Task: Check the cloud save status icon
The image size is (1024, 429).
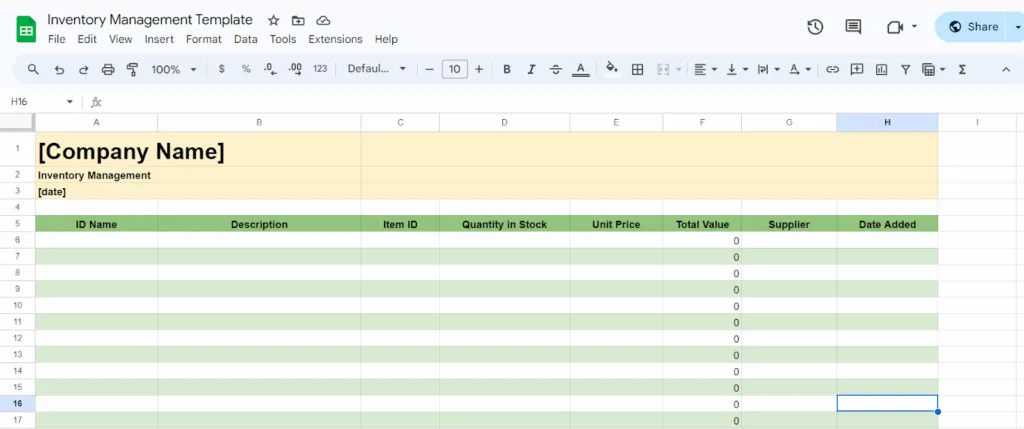Action: (x=323, y=20)
